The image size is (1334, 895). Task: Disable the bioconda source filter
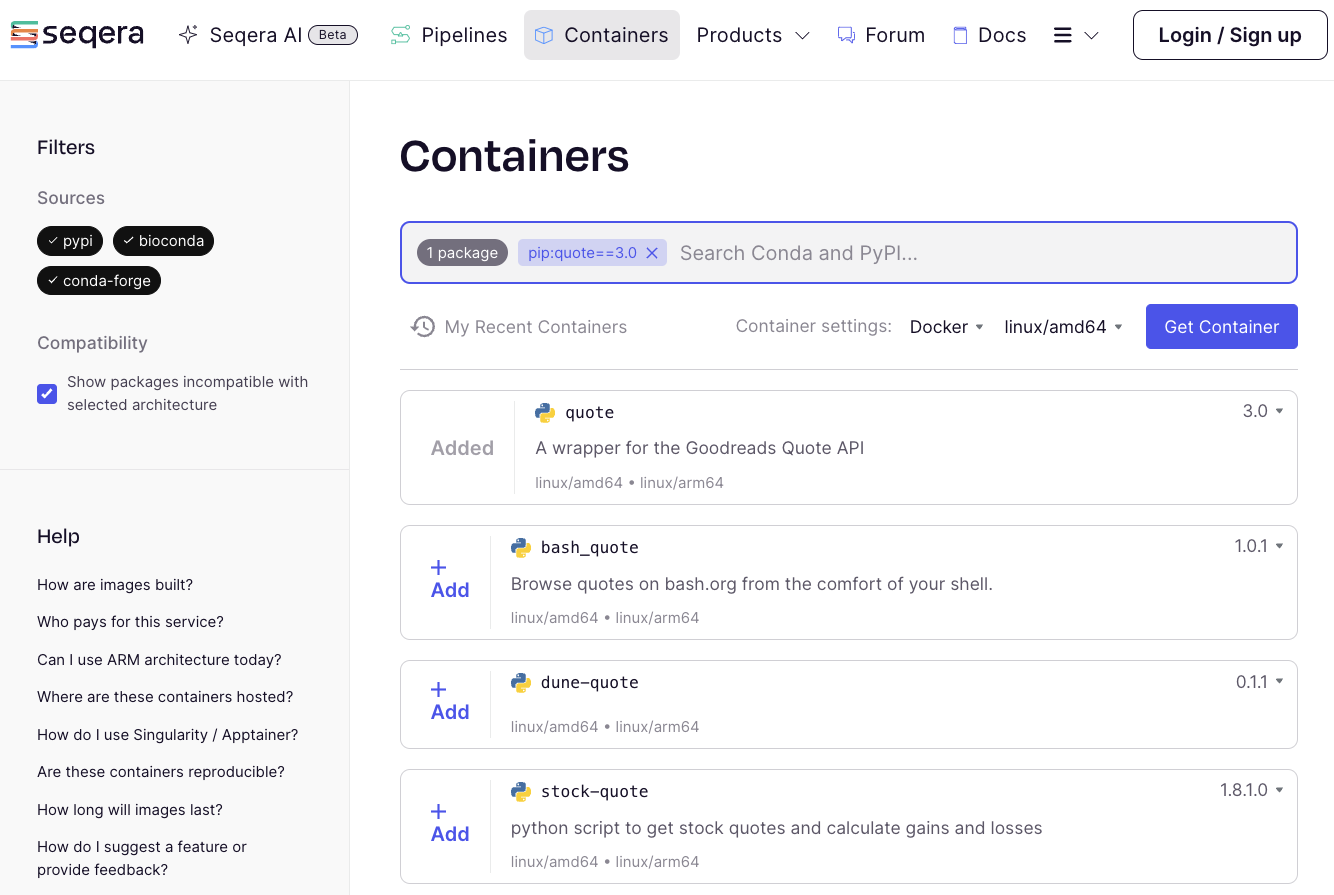point(163,240)
